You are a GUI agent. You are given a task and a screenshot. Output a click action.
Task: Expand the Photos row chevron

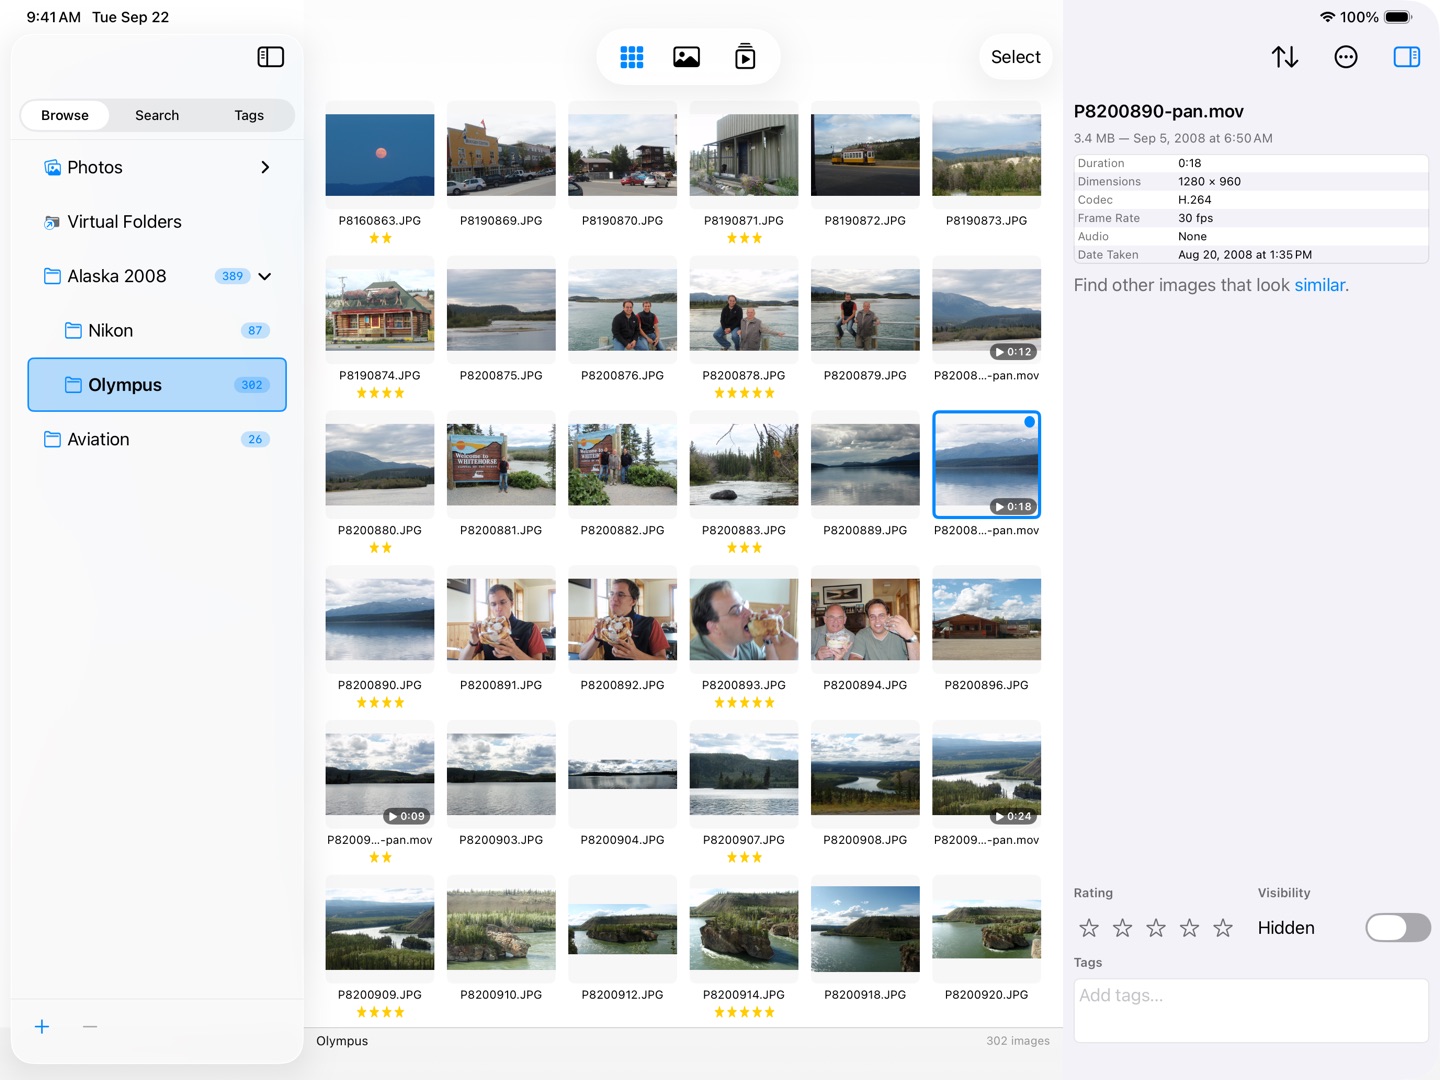click(x=265, y=167)
